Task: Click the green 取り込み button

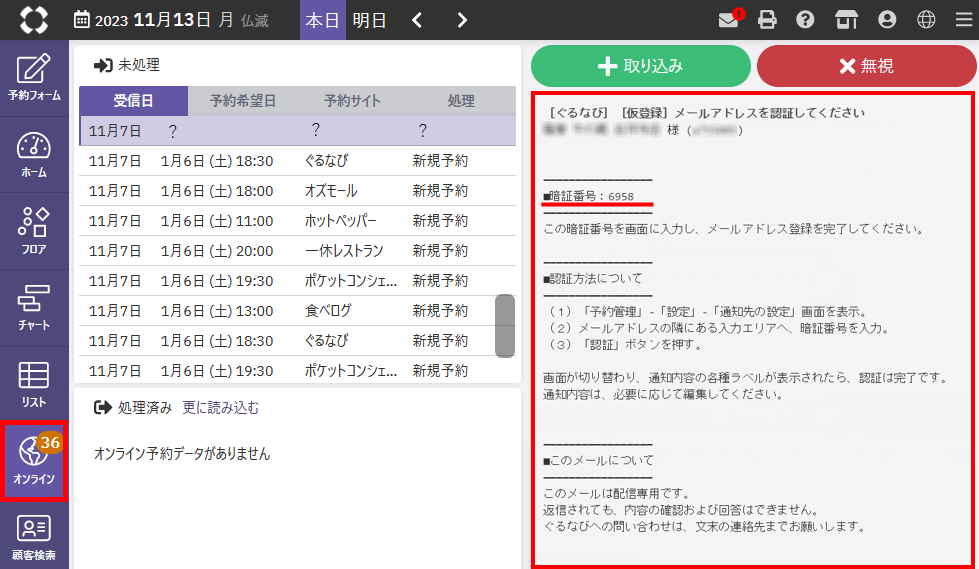Action: [640, 66]
